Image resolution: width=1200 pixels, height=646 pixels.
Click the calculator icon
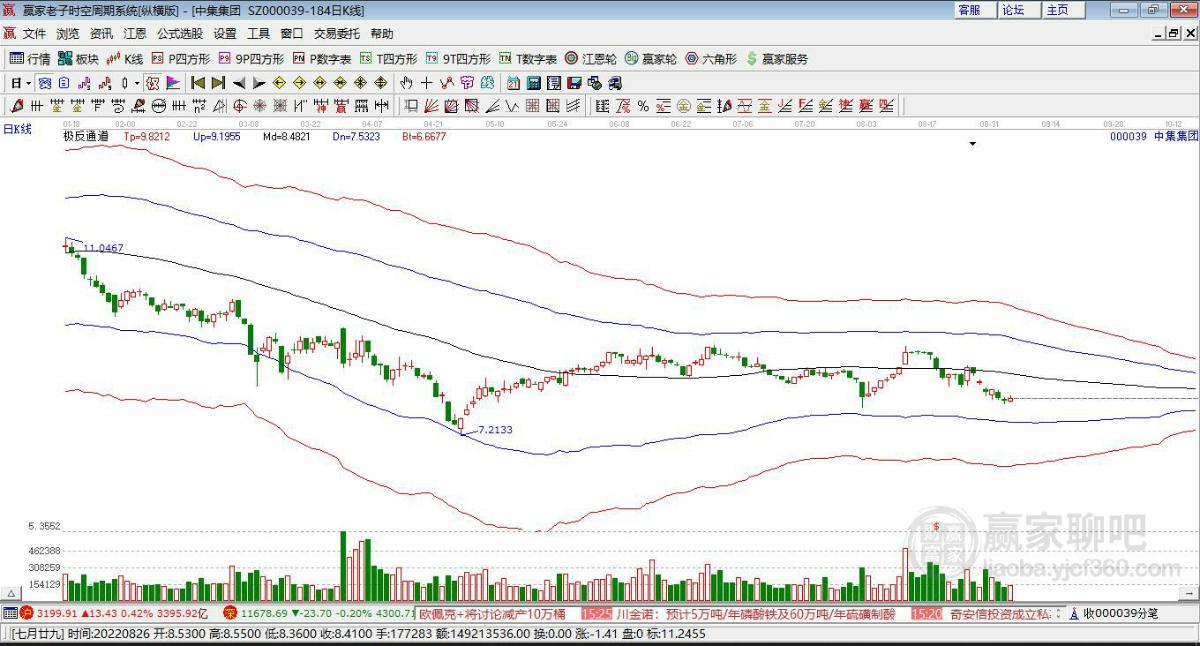click(532, 82)
